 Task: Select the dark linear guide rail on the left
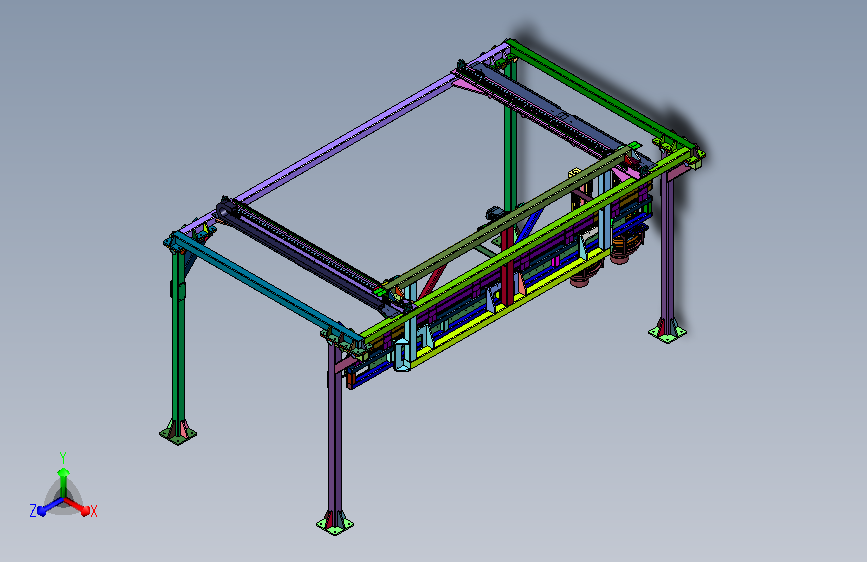tap(310, 255)
